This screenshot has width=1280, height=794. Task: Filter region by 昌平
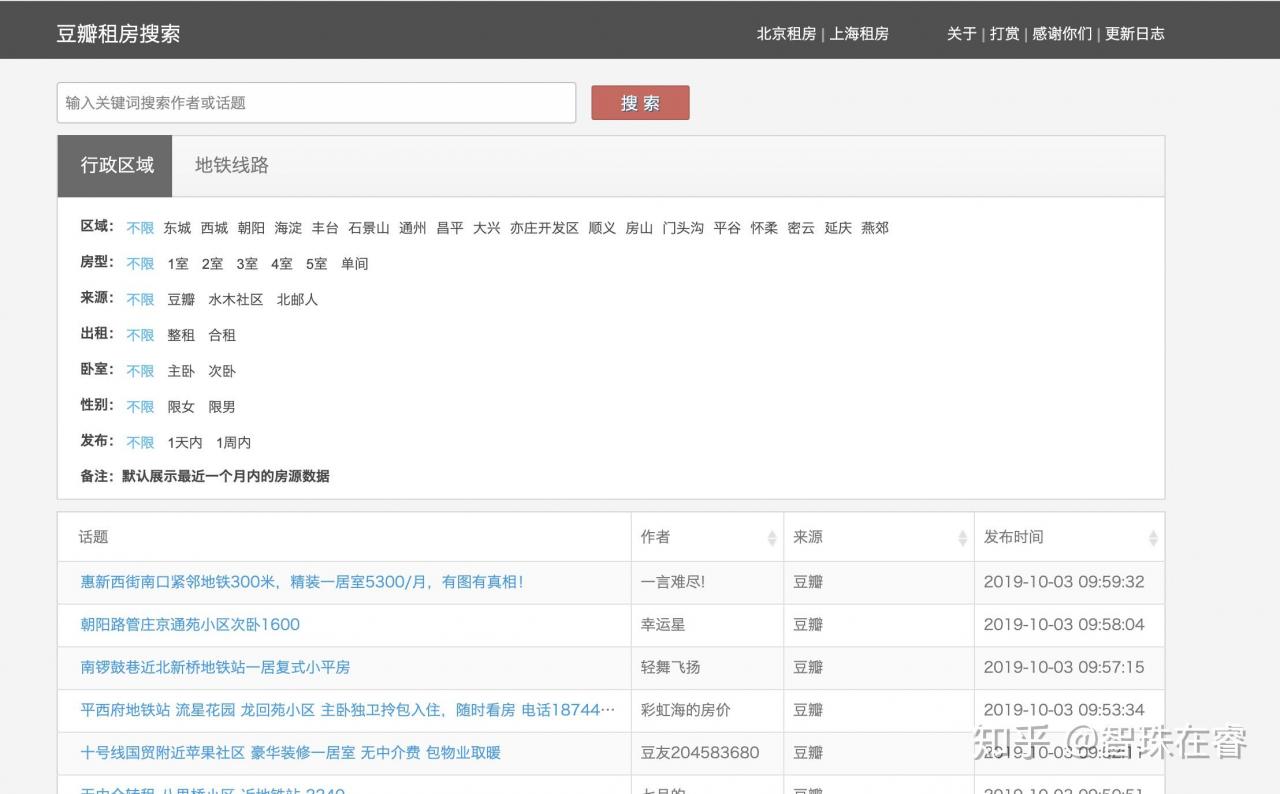tap(450, 228)
